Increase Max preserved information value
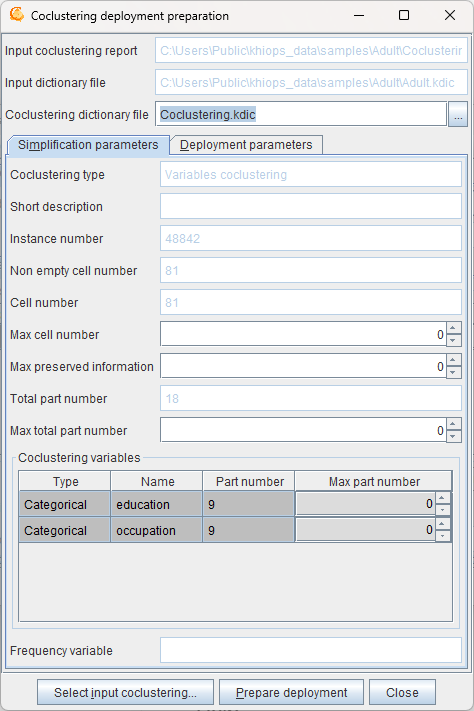The image size is (474, 711). tap(454, 360)
